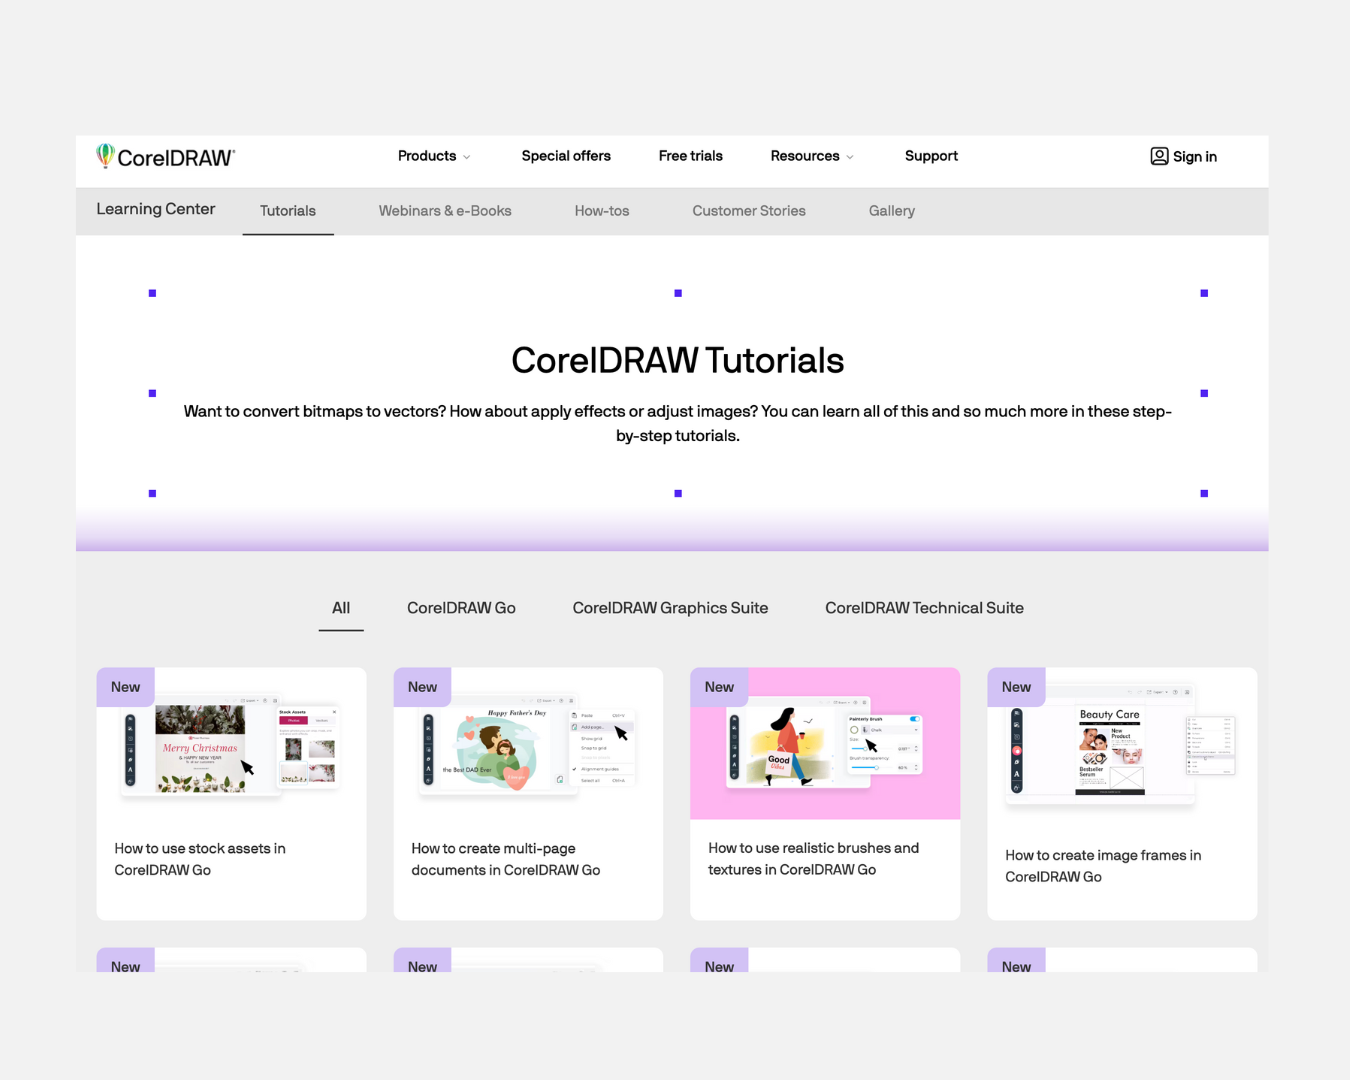Screen dimensions: 1350x1080
Task: Open the Support page
Action: point(931,156)
